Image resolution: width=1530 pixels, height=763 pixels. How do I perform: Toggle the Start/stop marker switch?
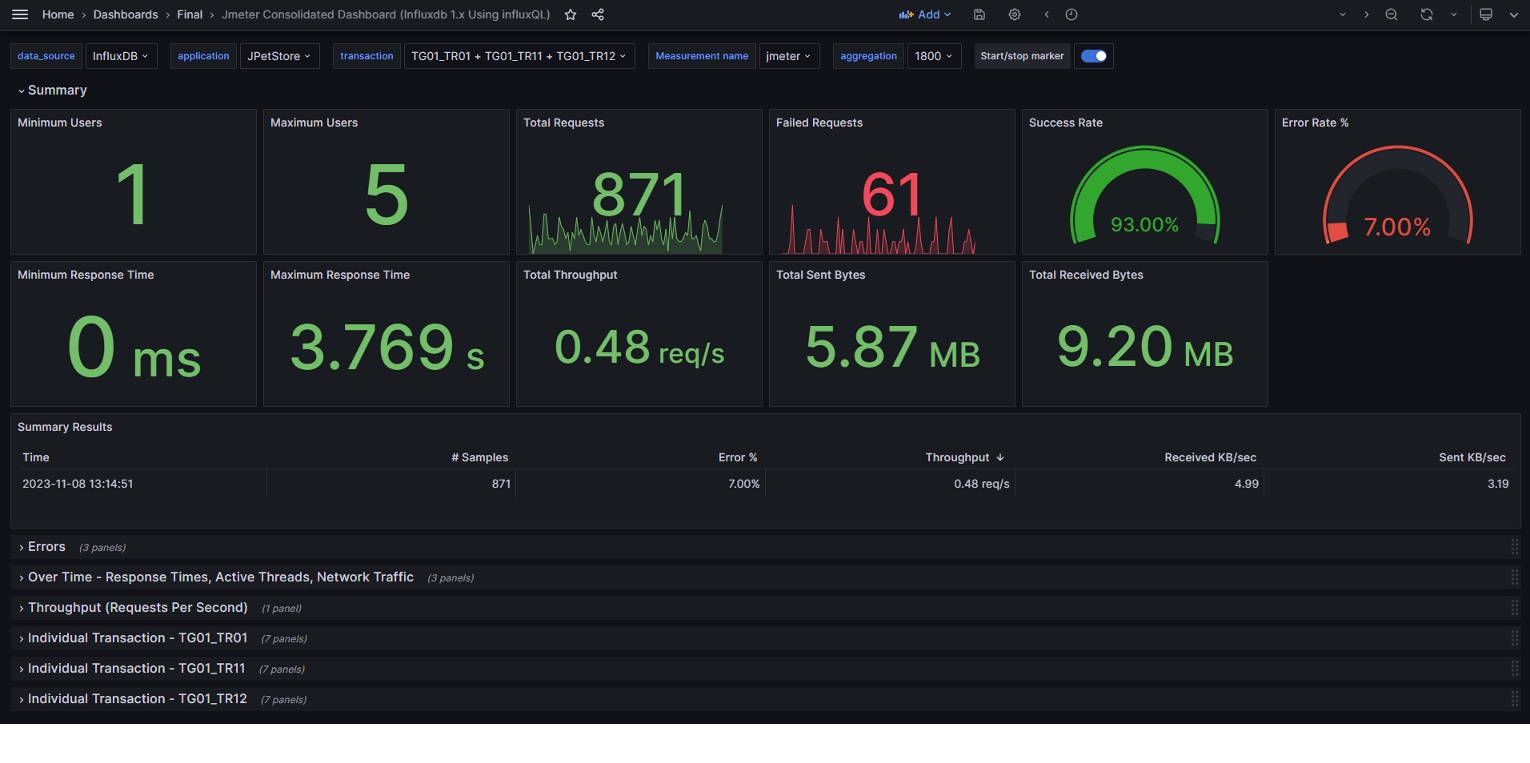(1093, 56)
